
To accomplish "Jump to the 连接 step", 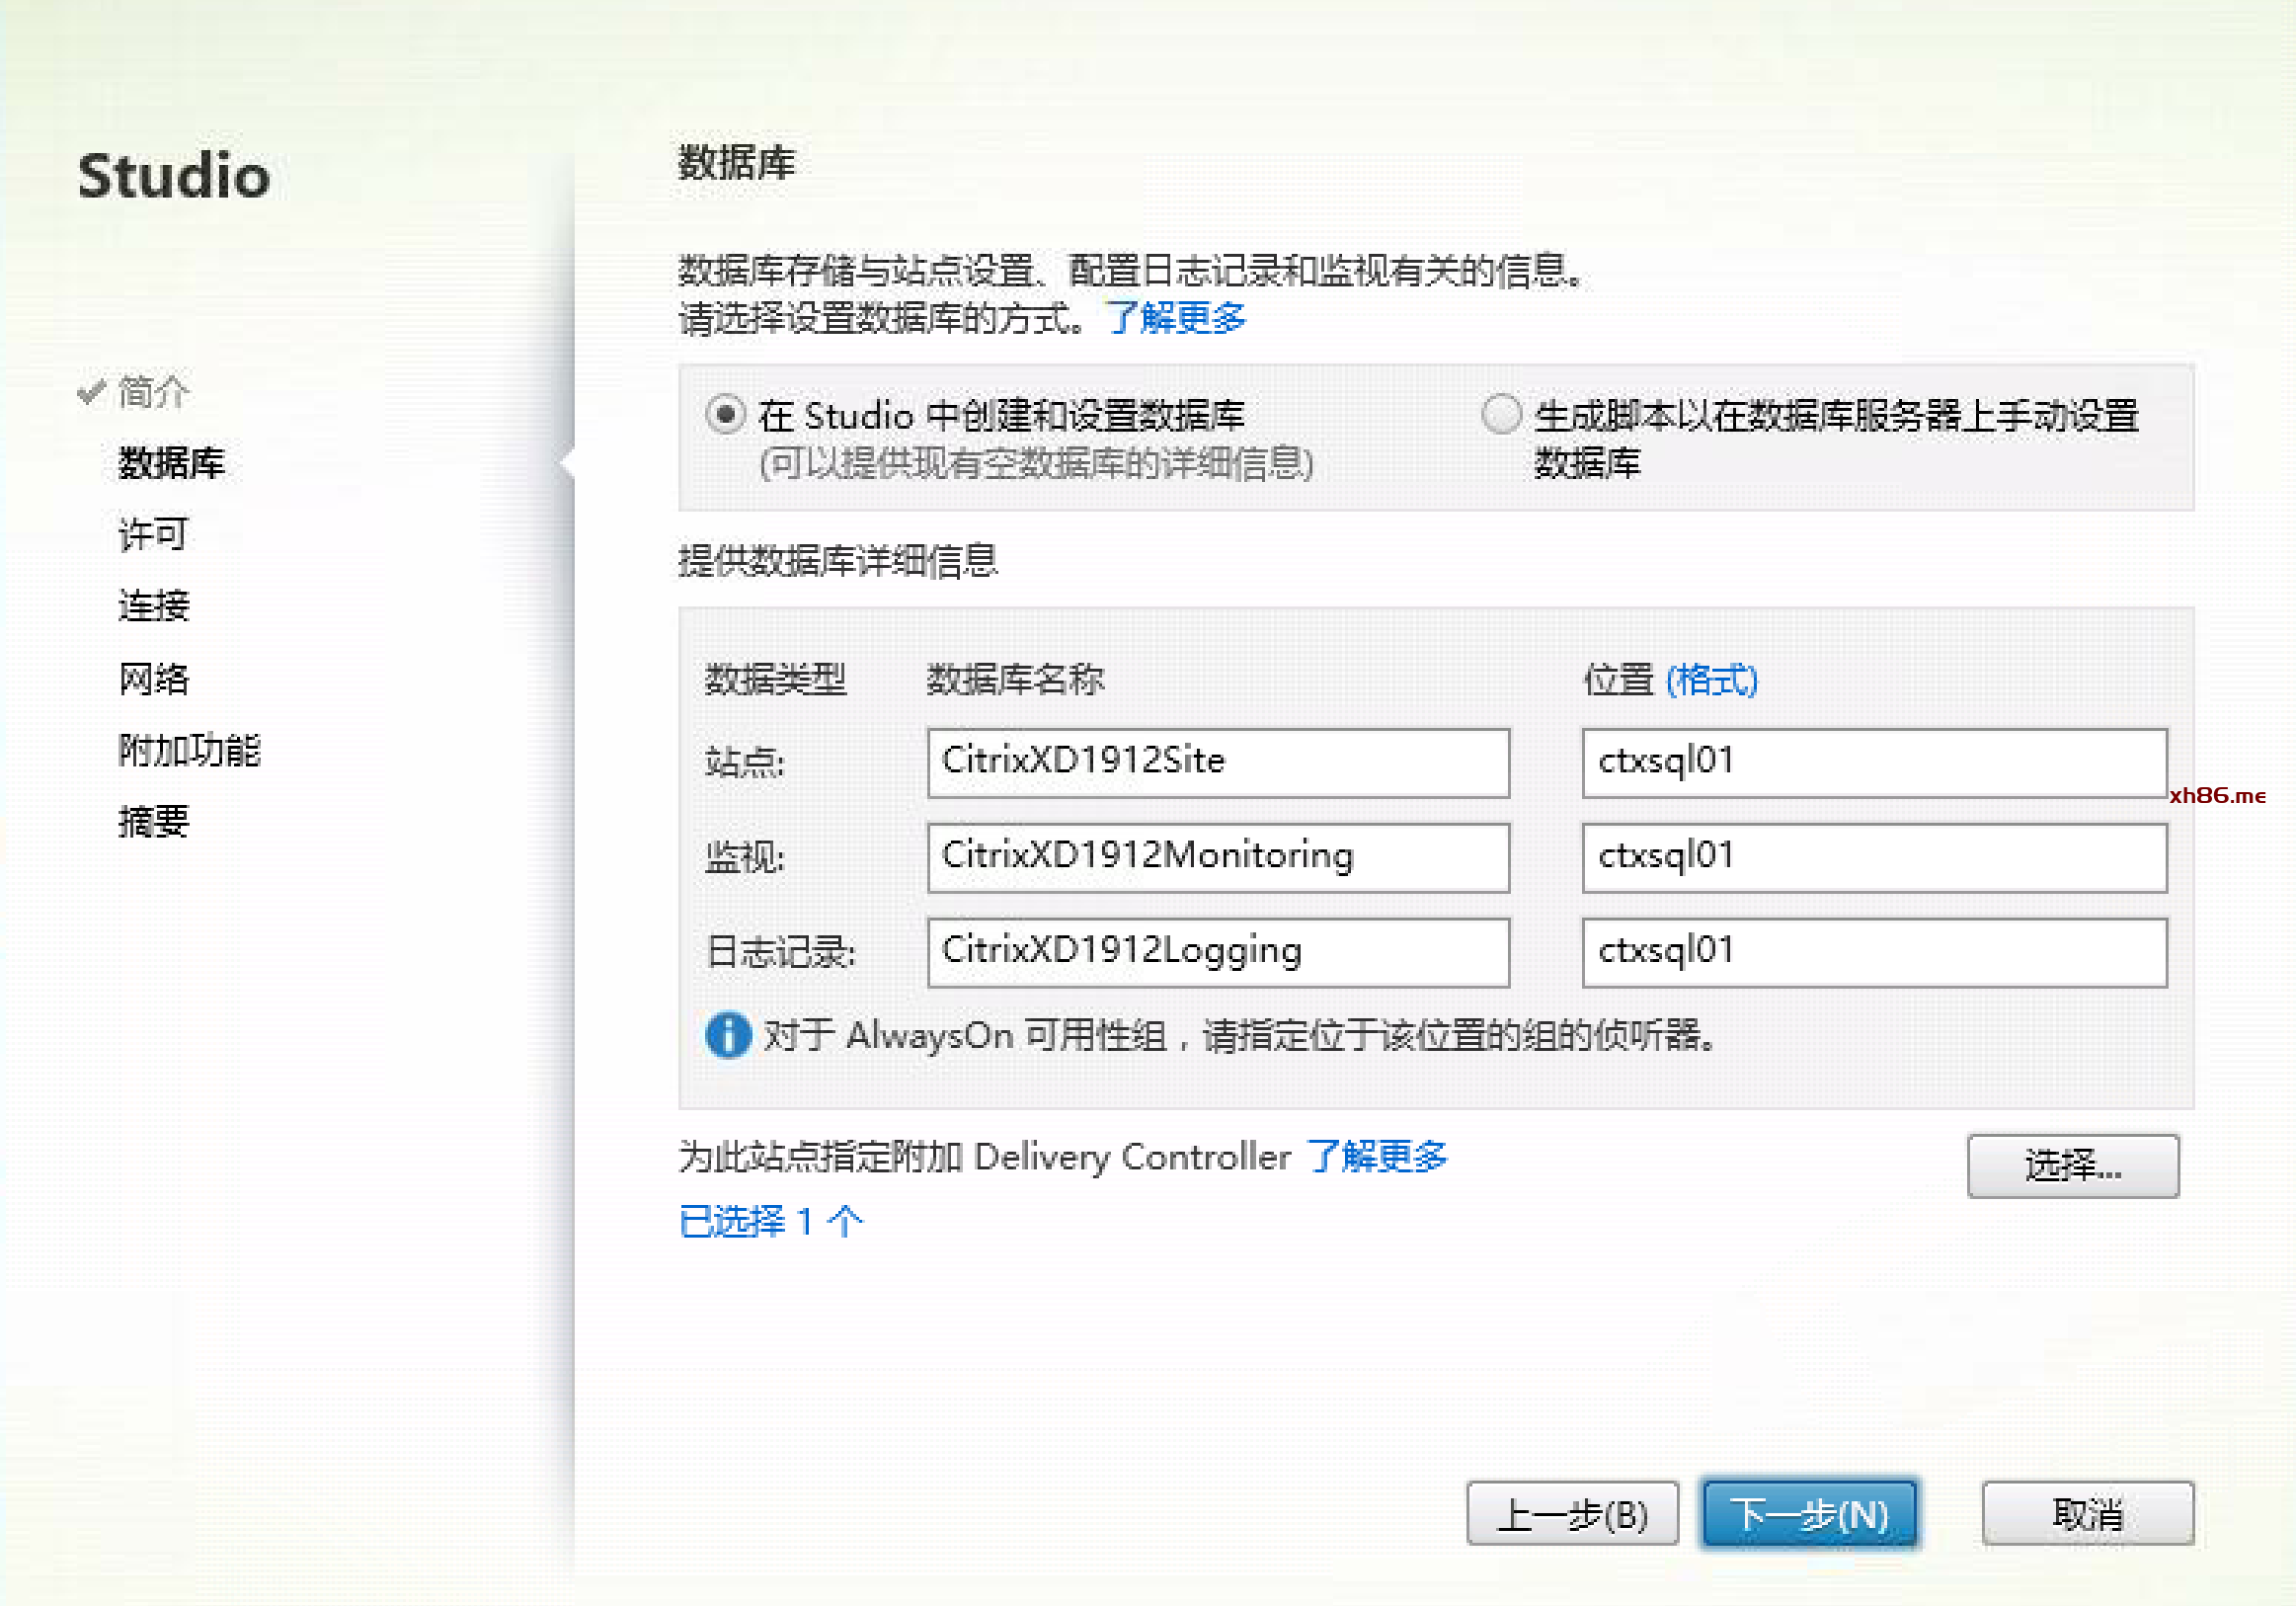I will tap(153, 606).
